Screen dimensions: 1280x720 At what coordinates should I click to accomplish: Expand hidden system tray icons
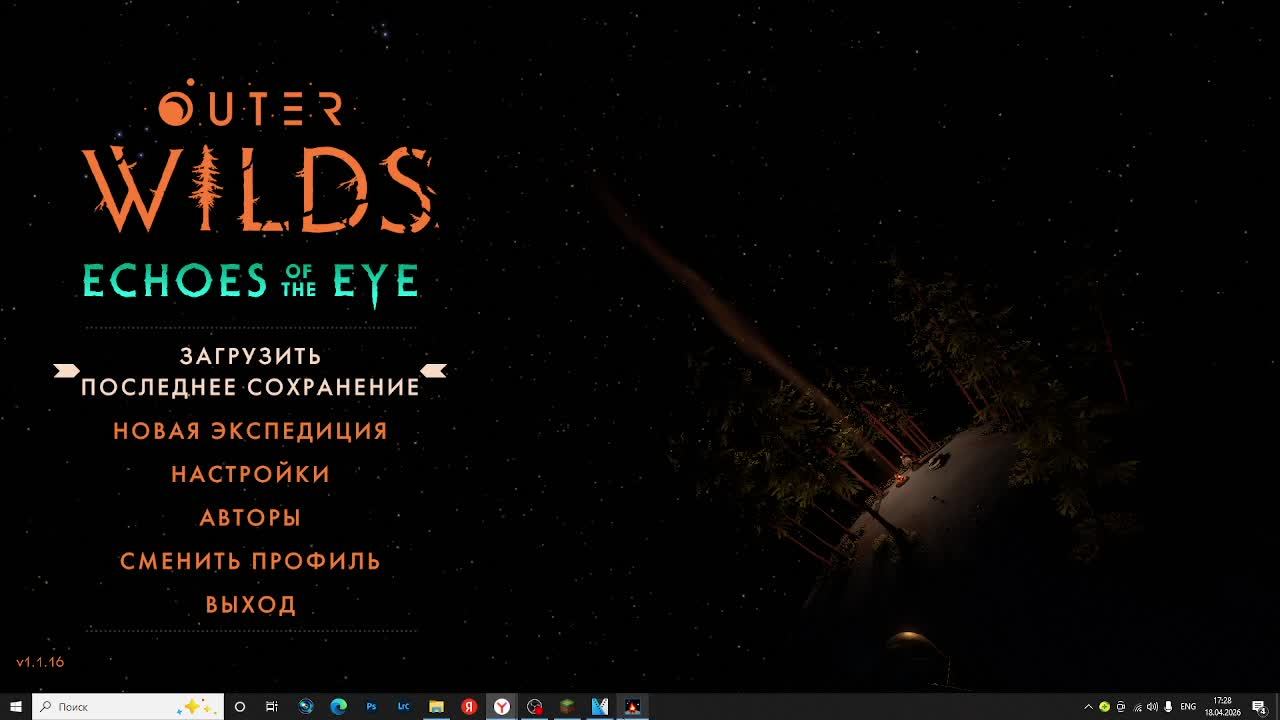click(1088, 706)
